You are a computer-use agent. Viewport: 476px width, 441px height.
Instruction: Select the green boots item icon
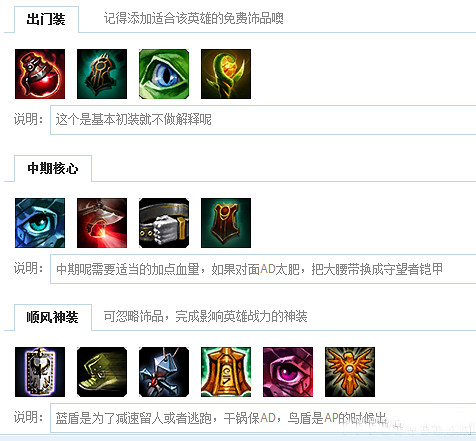pyautogui.click(x=102, y=372)
